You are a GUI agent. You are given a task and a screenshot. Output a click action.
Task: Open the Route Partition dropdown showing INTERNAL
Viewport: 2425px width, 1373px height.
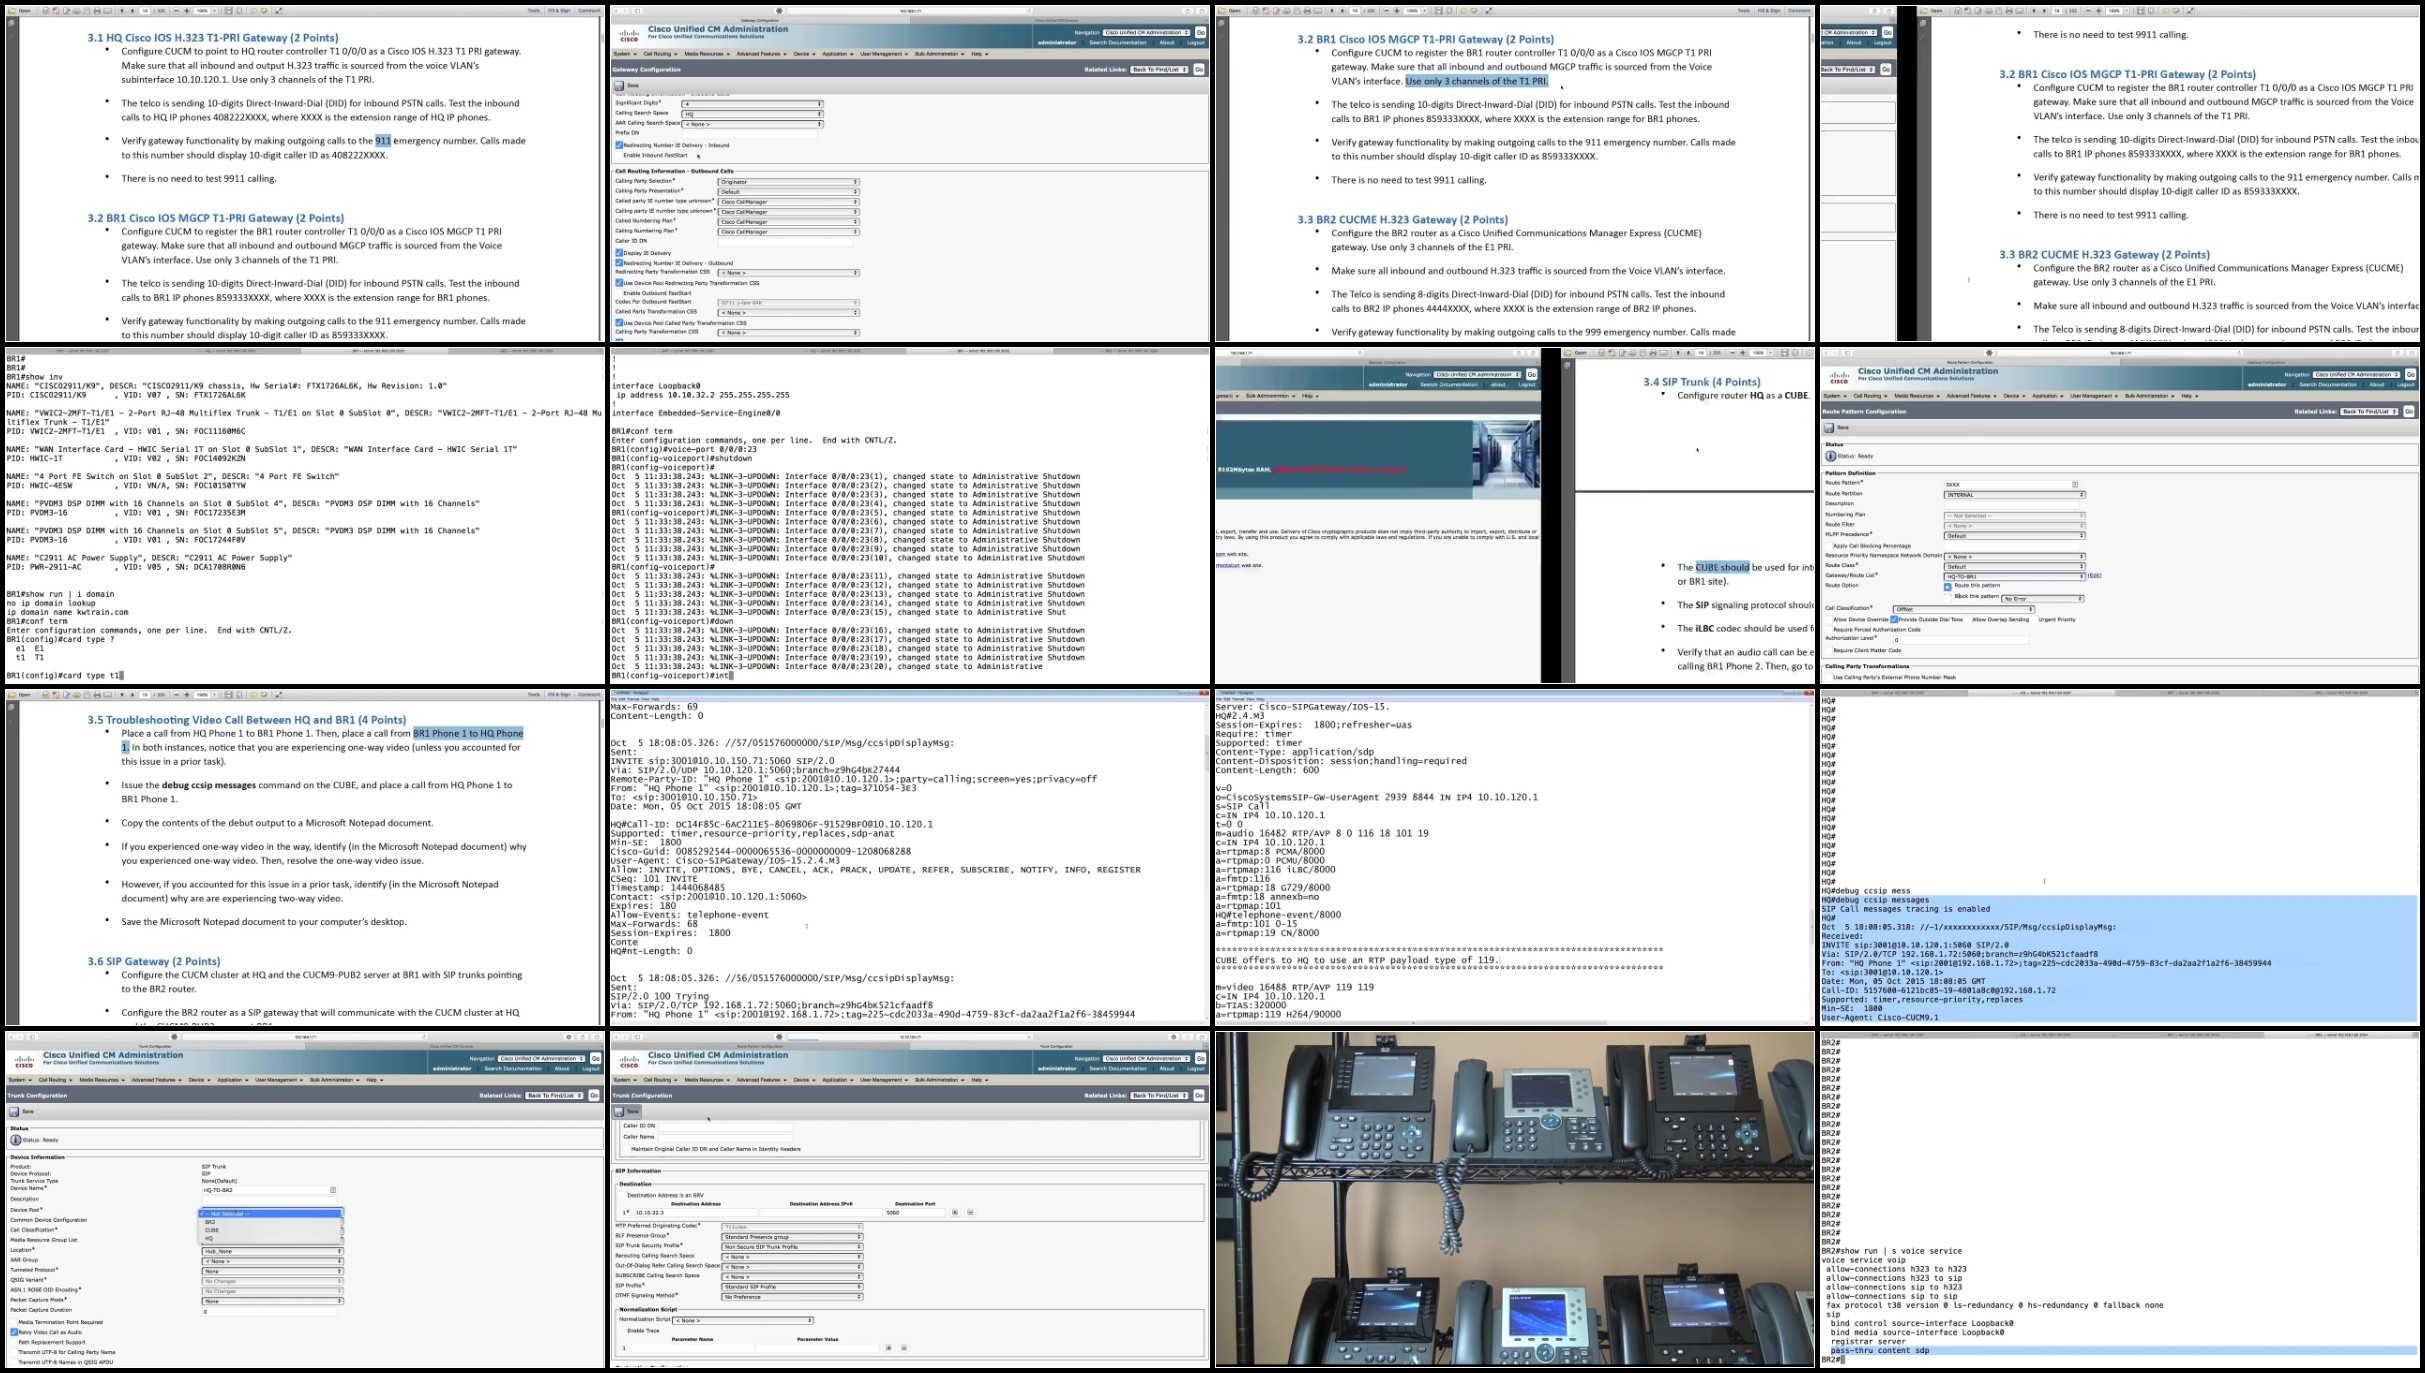[2014, 495]
